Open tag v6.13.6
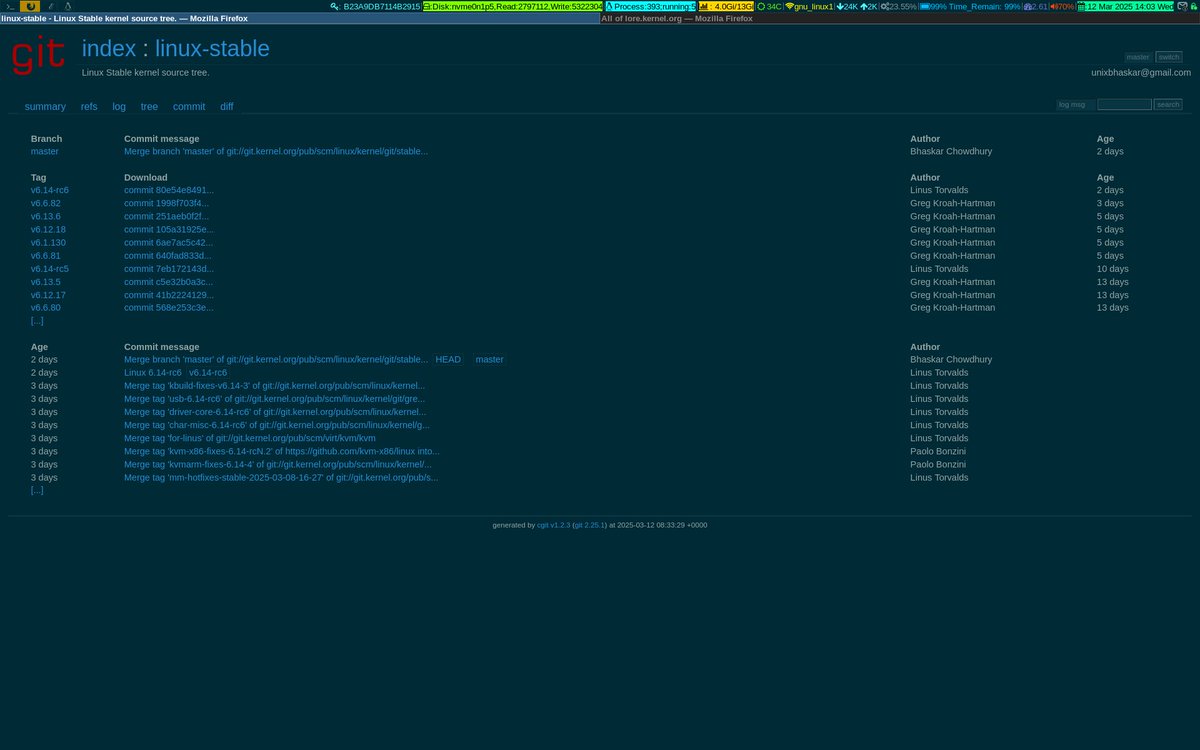The width and height of the screenshot is (1200, 750). (46, 216)
